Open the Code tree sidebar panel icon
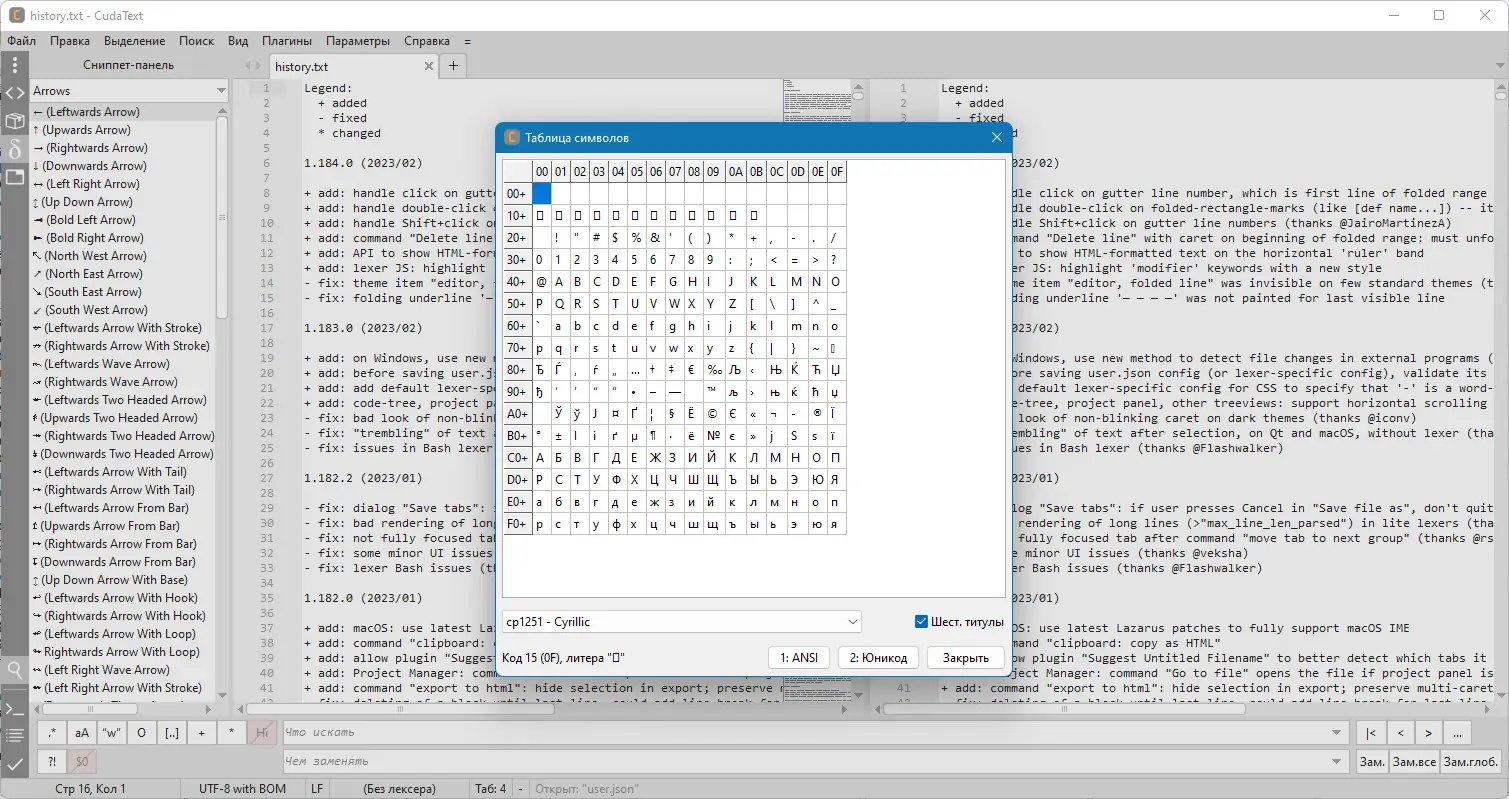The image size is (1509, 799). pos(14,93)
